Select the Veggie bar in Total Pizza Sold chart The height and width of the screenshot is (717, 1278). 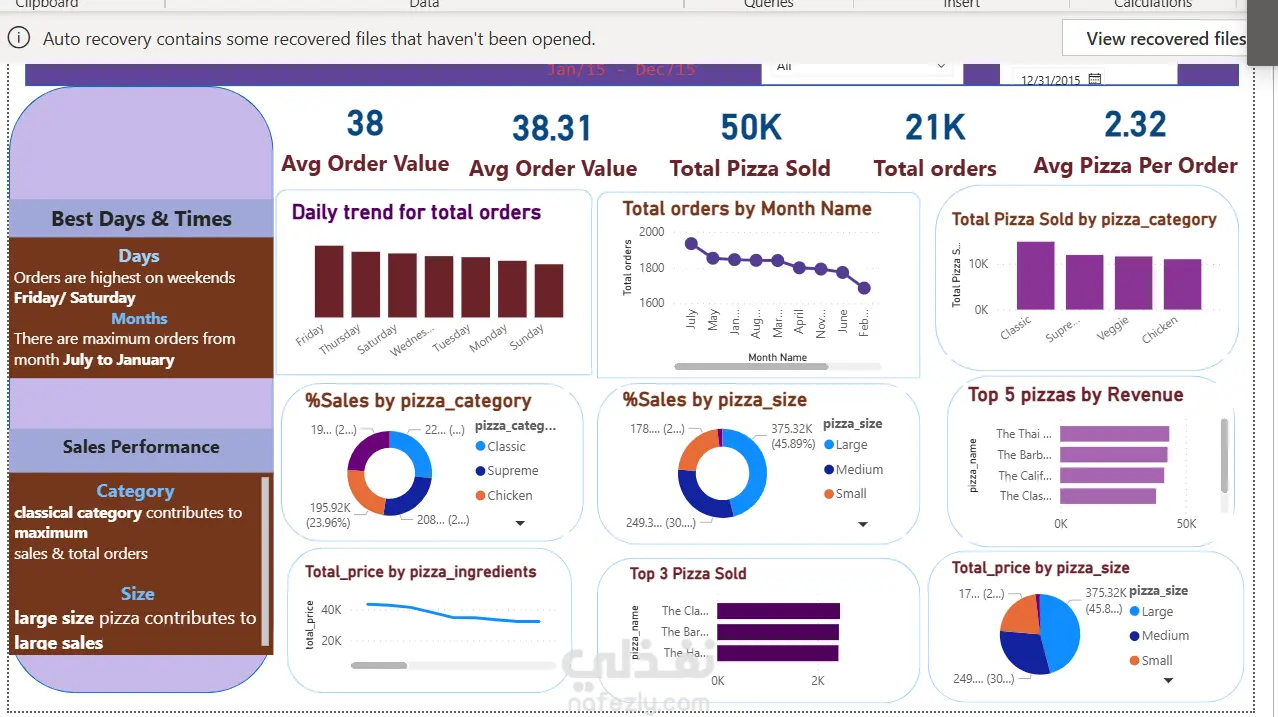tap(1134, 284)
